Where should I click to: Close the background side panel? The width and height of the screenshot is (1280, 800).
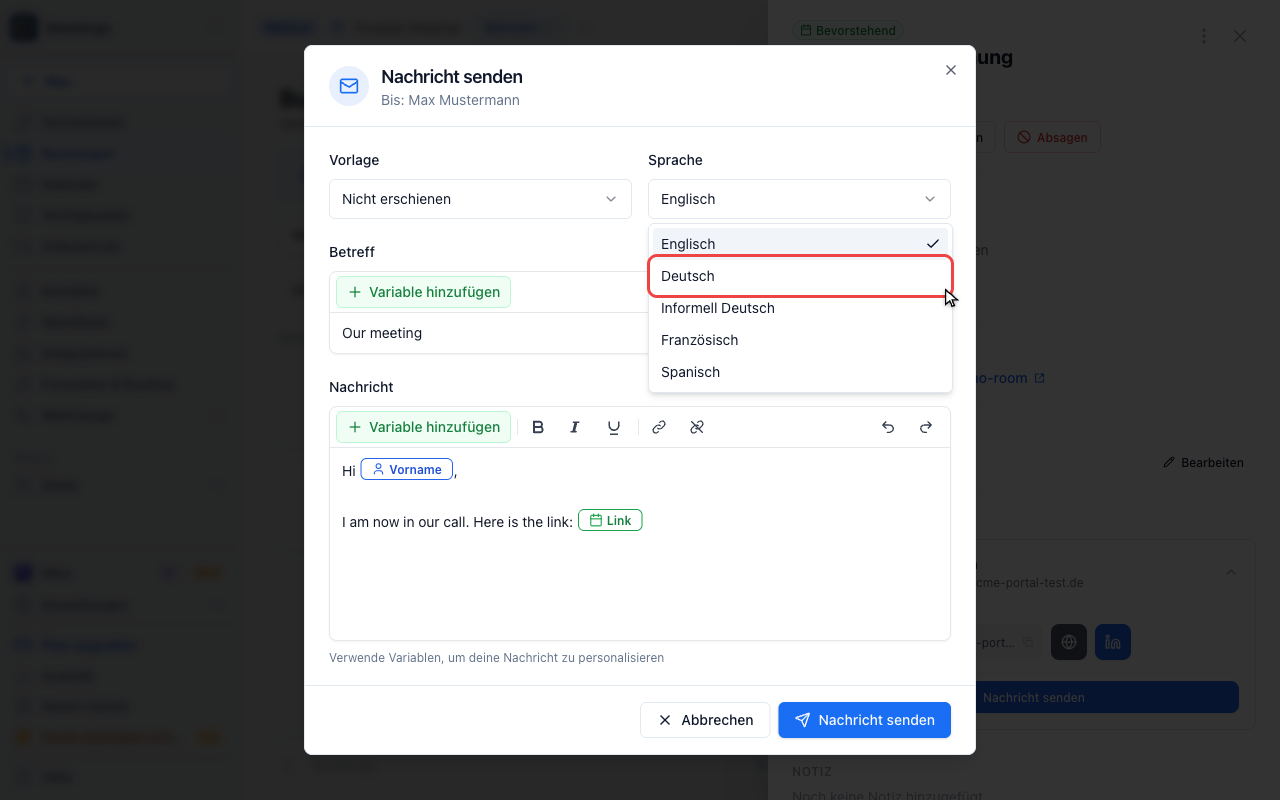(x=1240, y=36)
